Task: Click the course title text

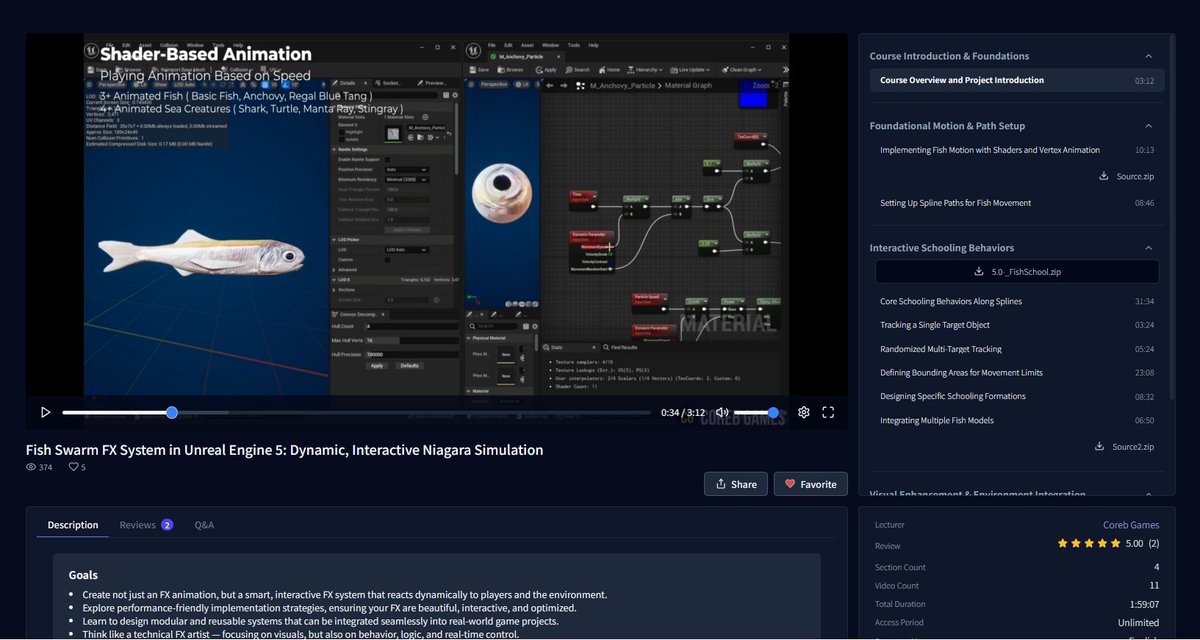Action: (285, 450)
